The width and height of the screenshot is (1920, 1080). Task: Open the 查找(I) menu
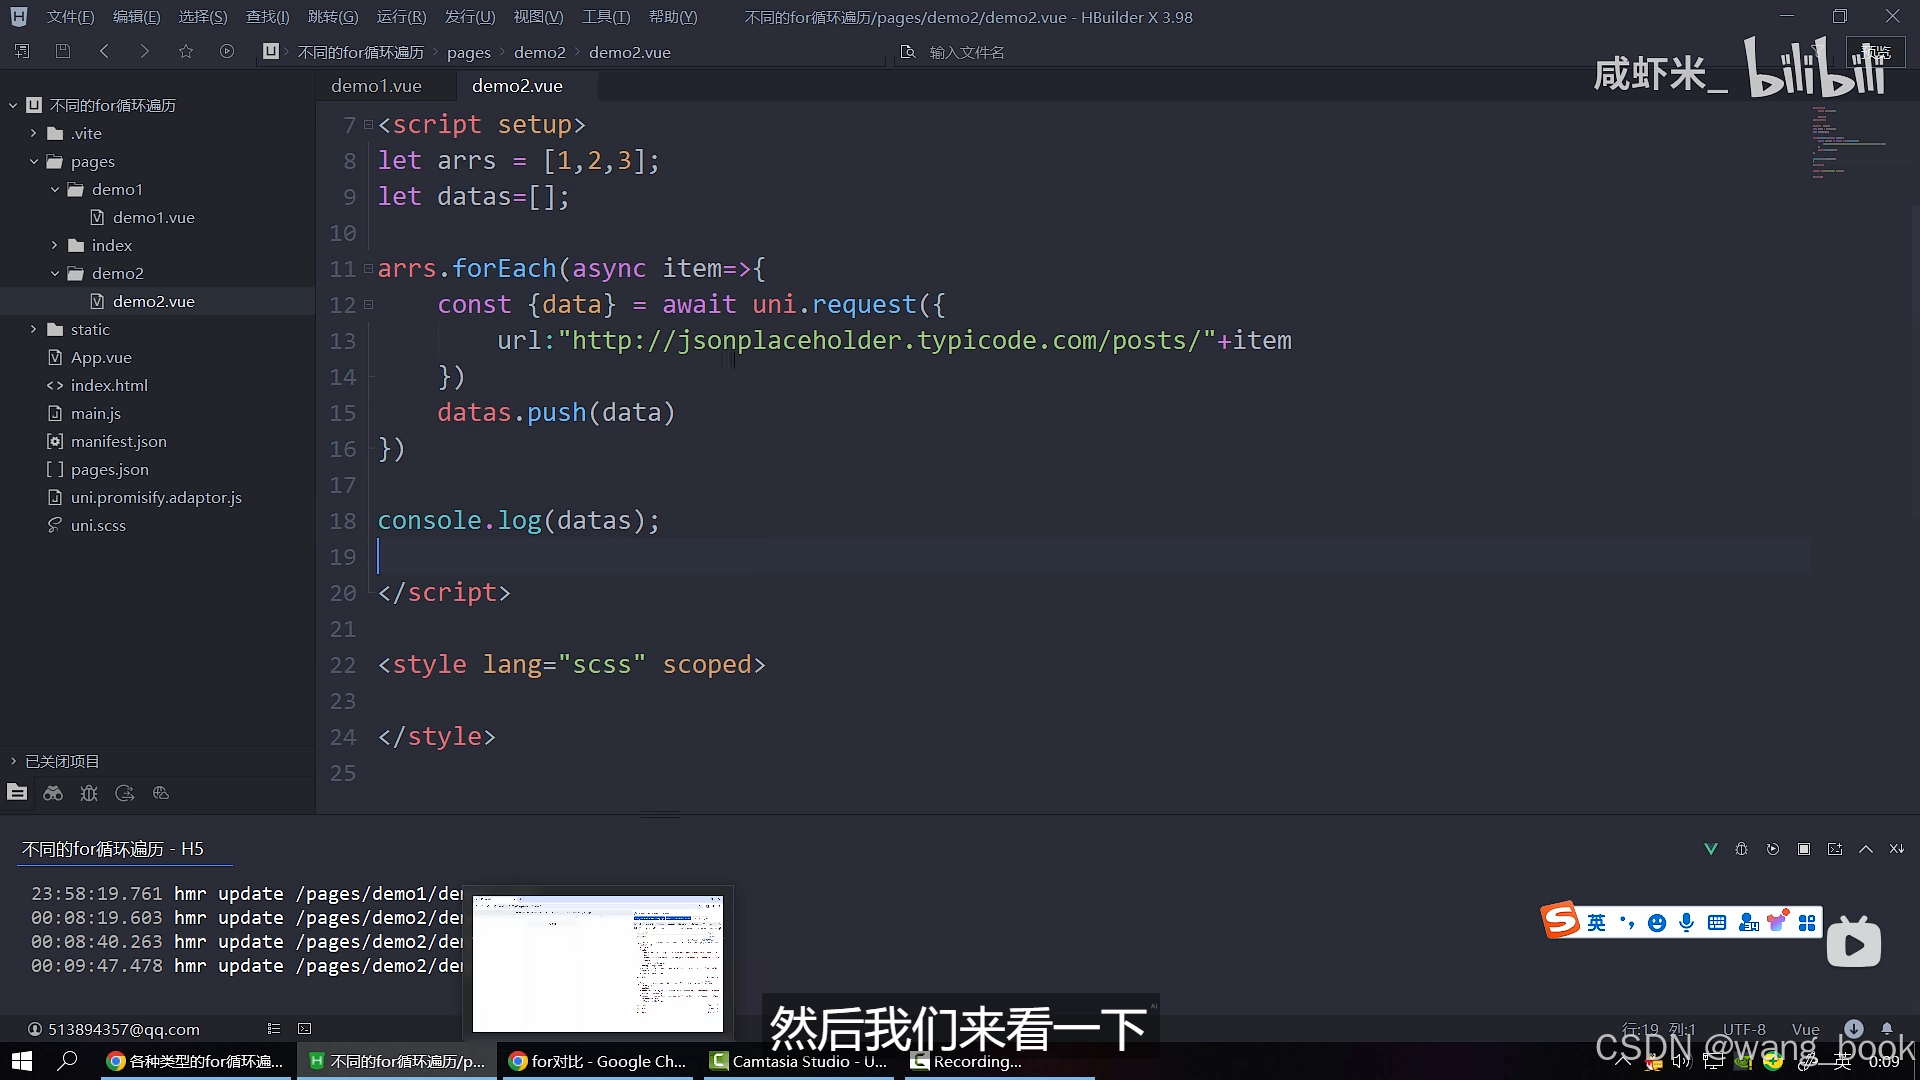(267, 17)
